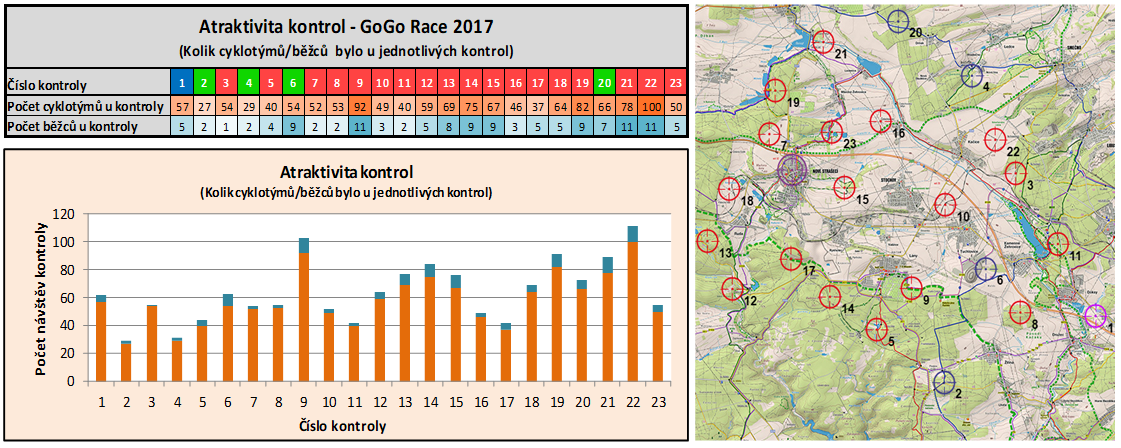Click red control marker 11 on the map
The height and width of the screenshot is (448, 1121).
[1058, 244]
